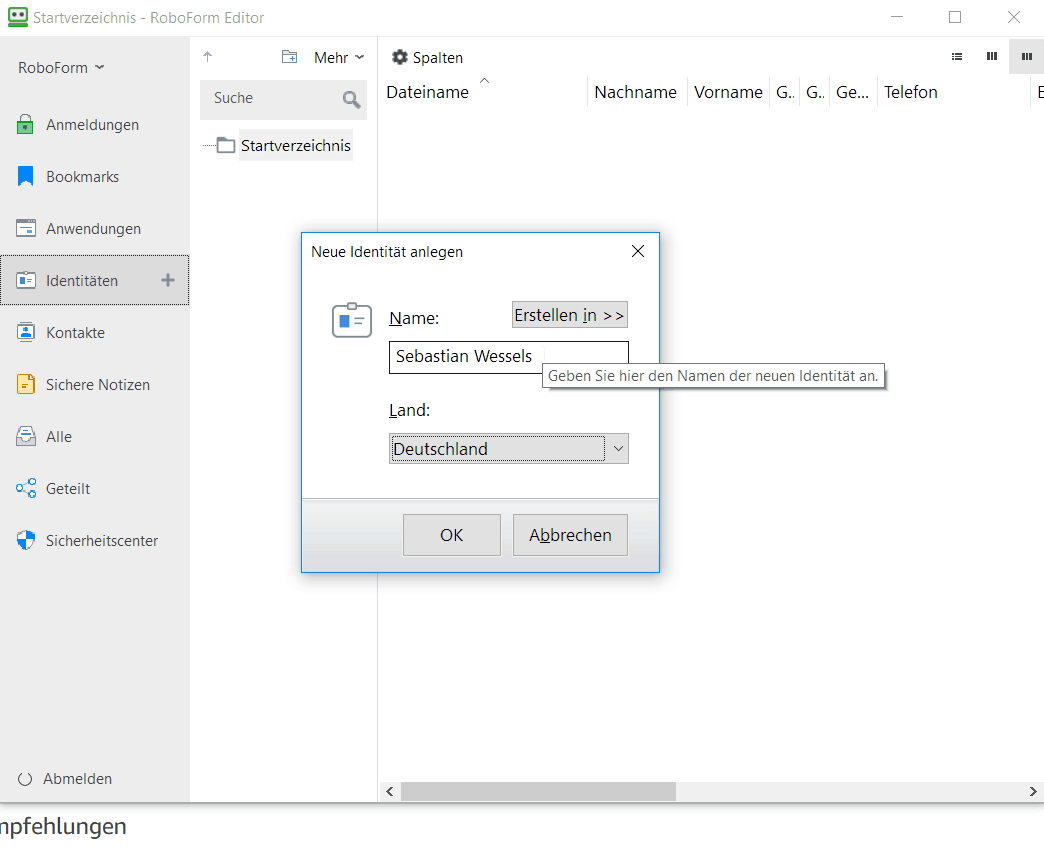Minimize the RoboForm Editor window

click(x=897, y=17)
